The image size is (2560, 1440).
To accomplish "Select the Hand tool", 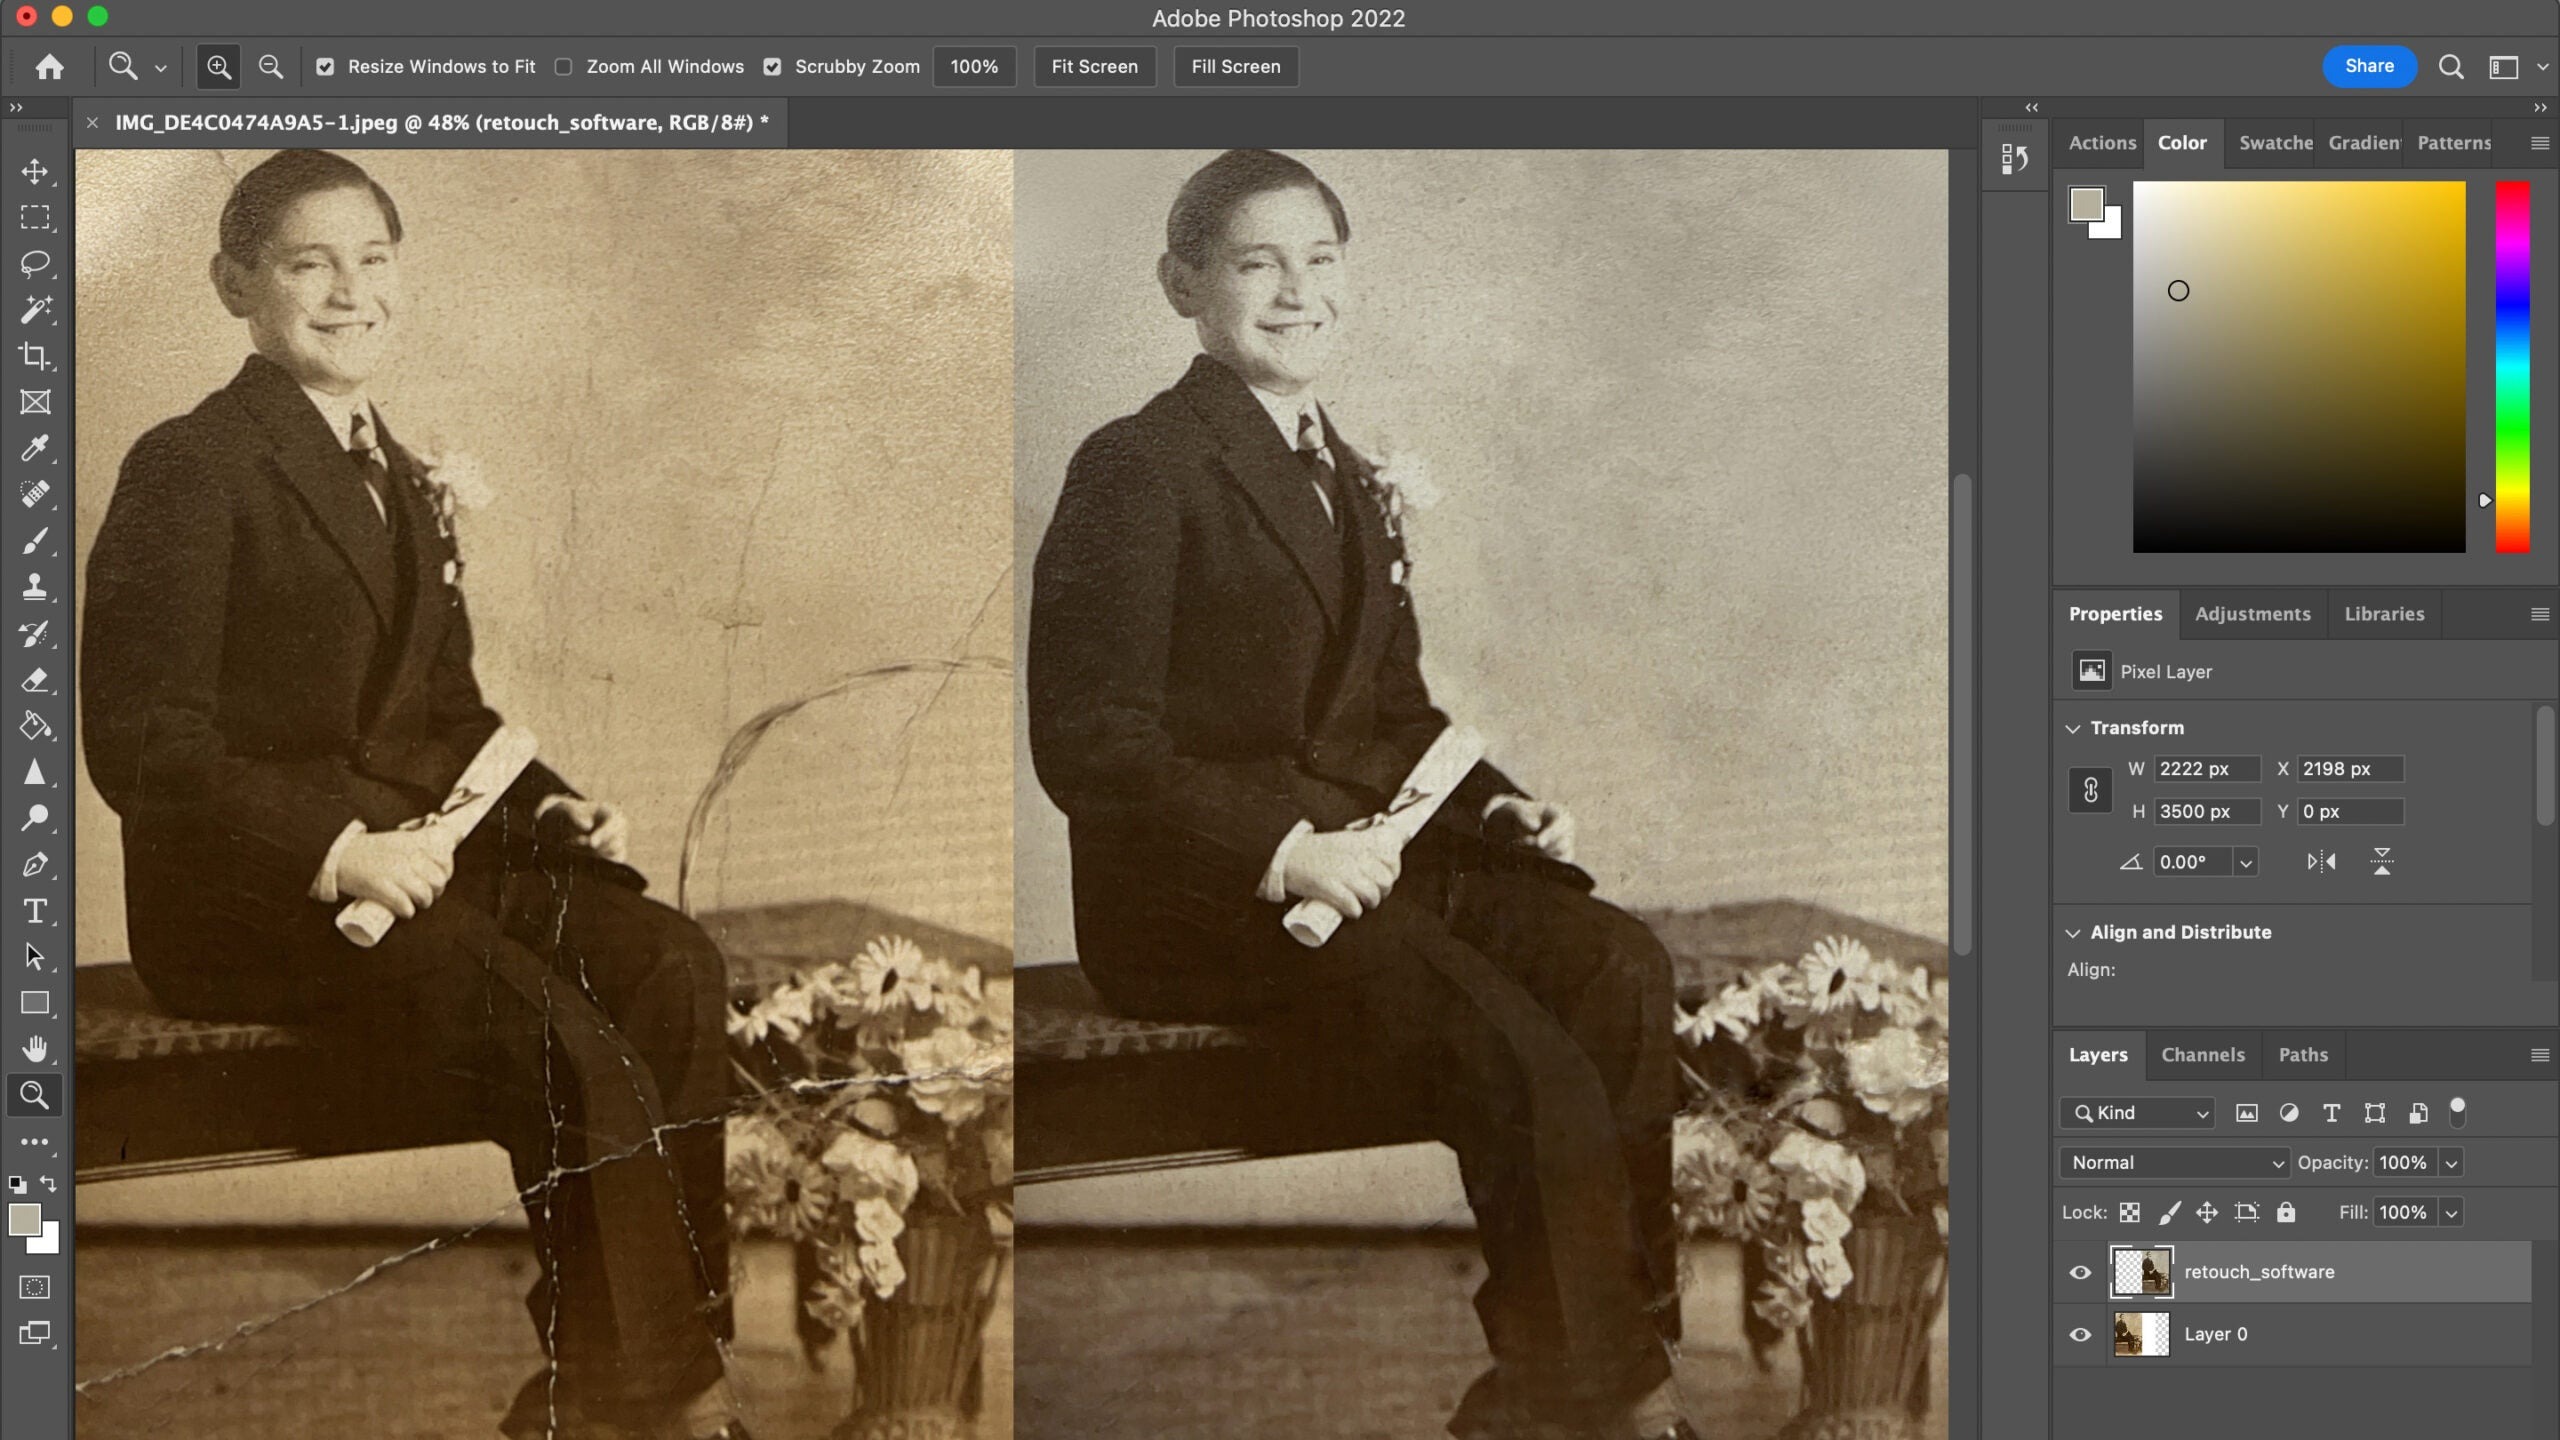I will pyautogui.click(x=35, y=1049).
